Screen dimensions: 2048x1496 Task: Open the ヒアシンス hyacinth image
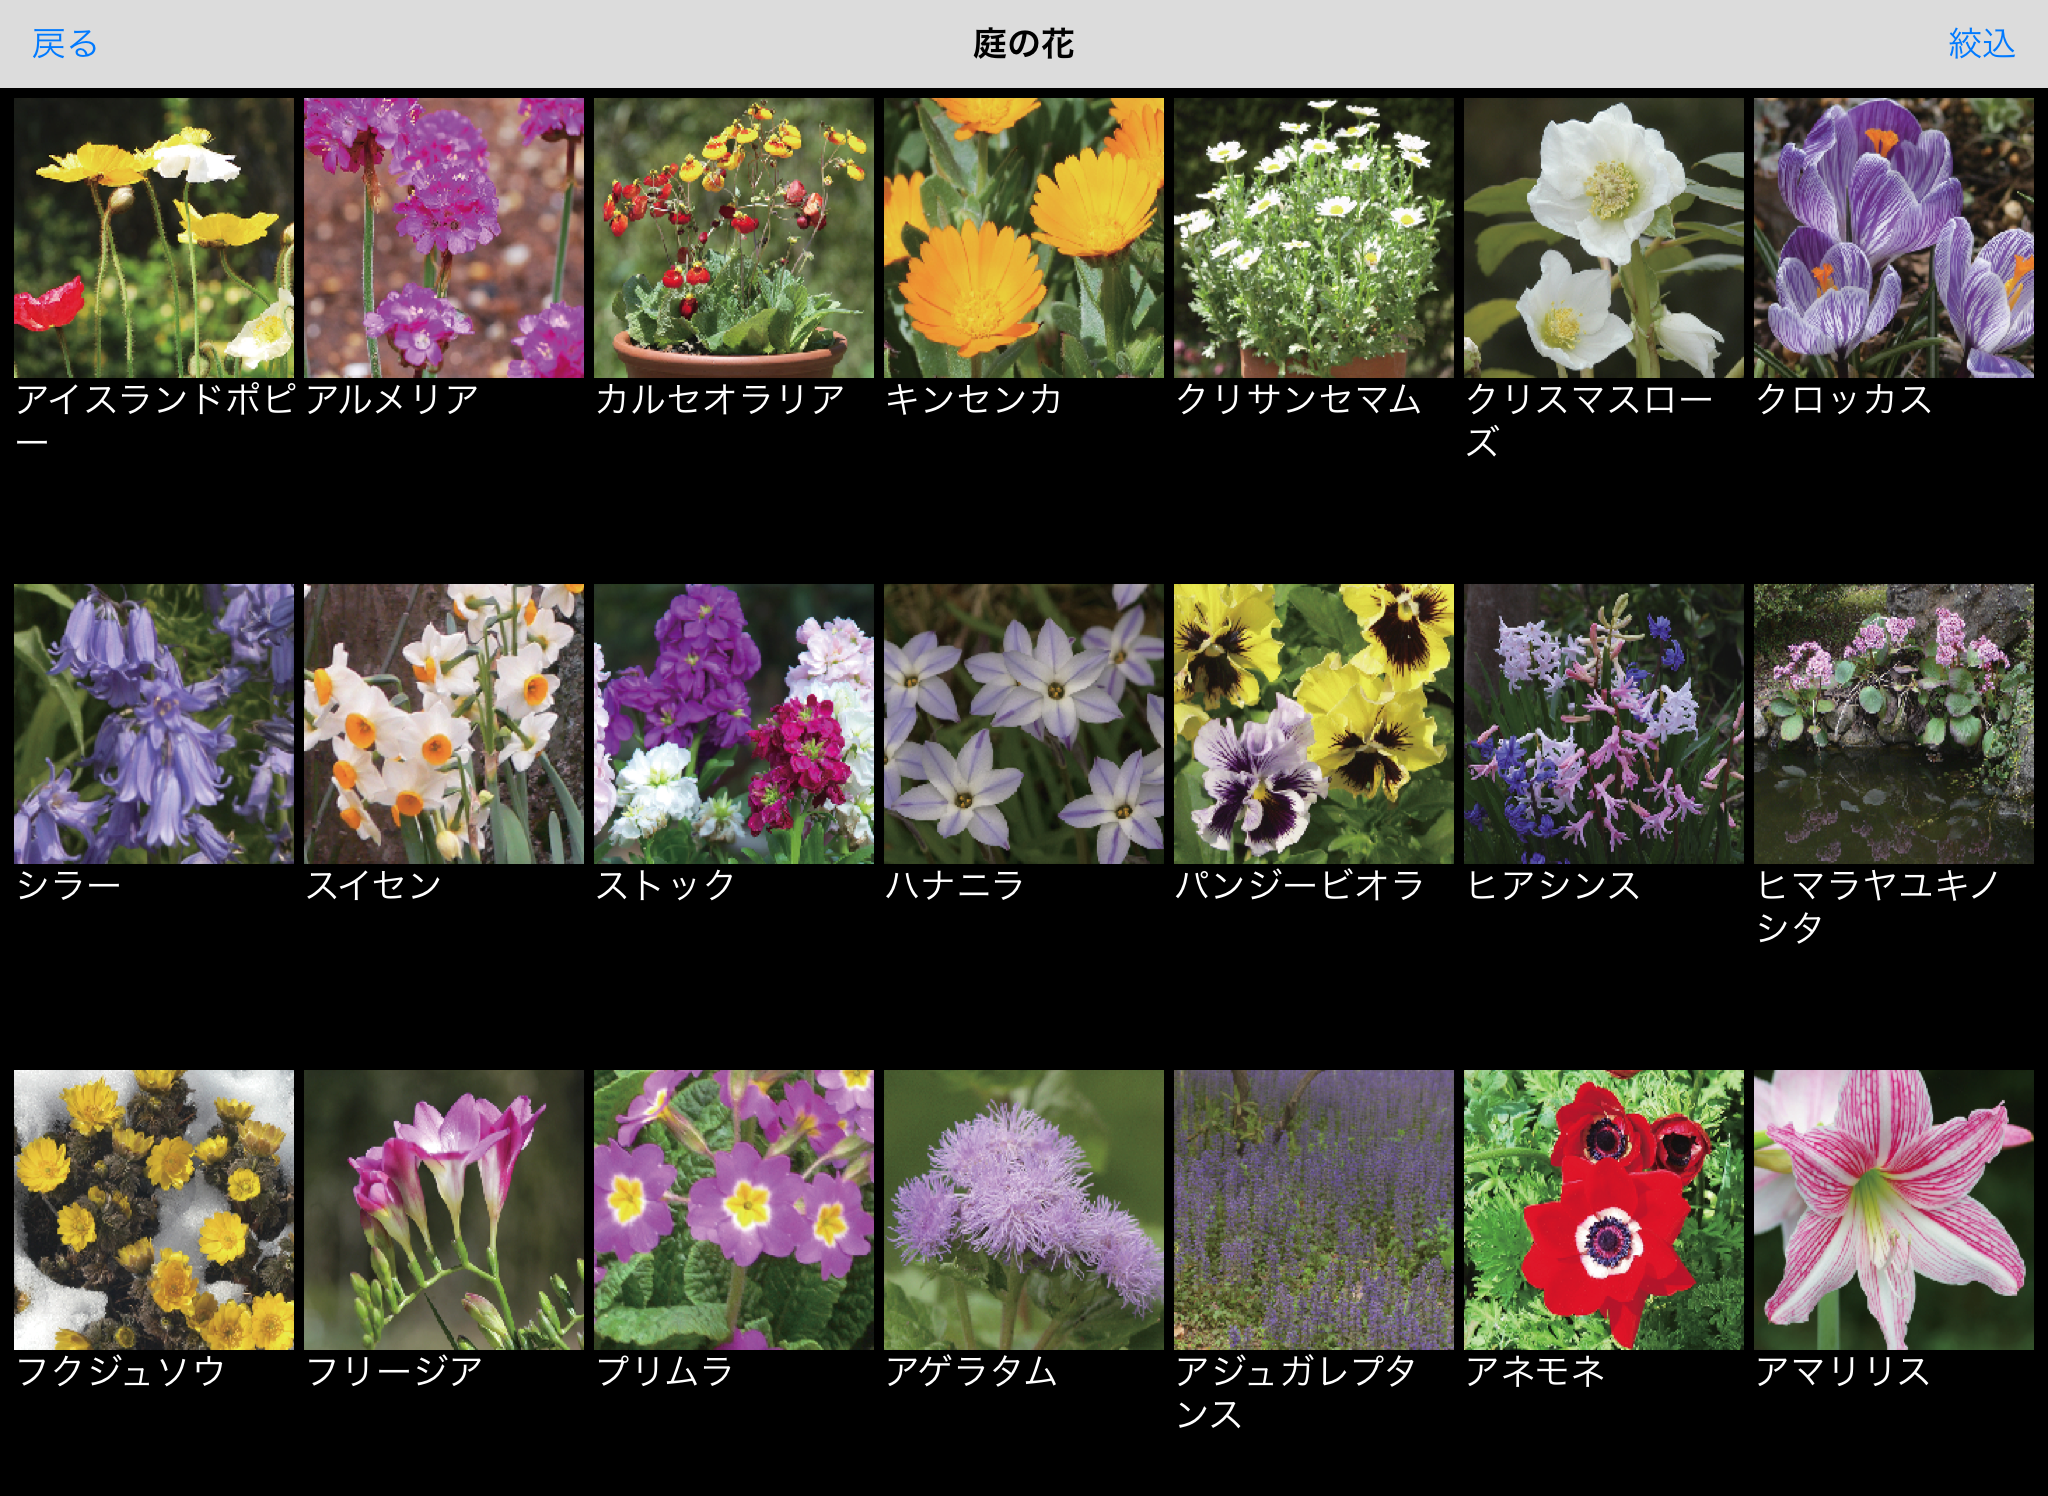(x=1604, y=724)
